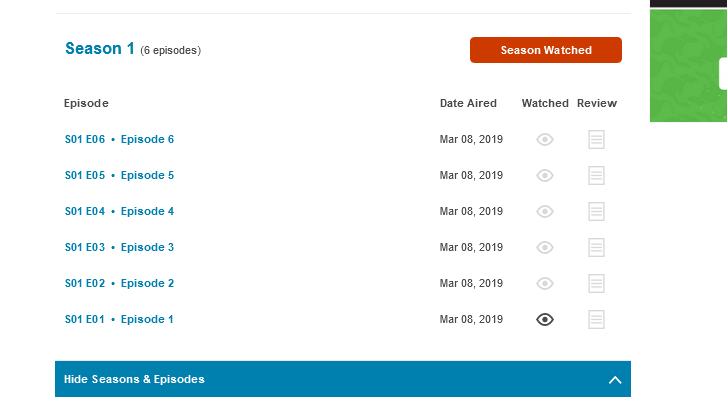Mark Episode 5 as watched
The width and height of the screenshot is (727, 404).
point(545,176)
